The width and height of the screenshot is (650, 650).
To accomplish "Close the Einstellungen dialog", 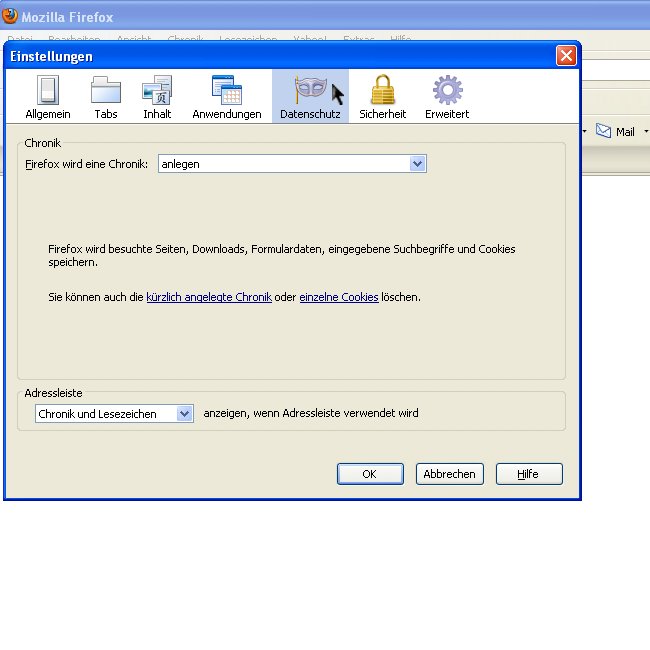I will [566, 56].
